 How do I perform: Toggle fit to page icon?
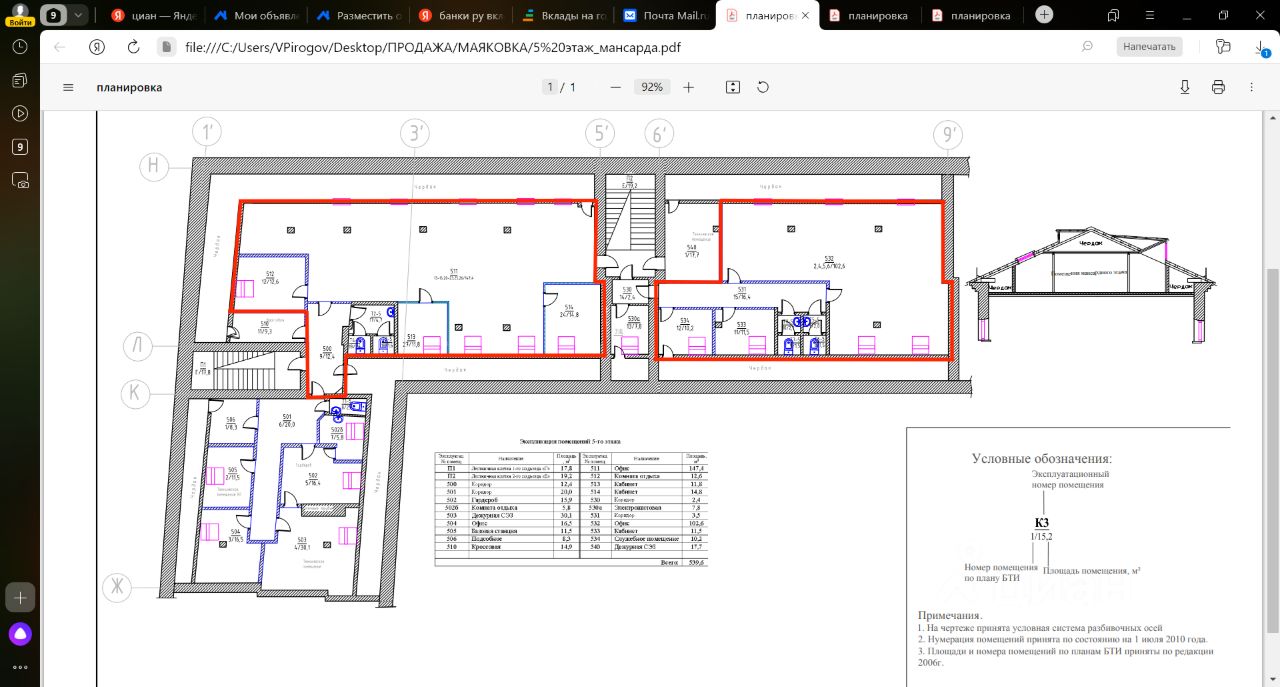pos(733,87)
